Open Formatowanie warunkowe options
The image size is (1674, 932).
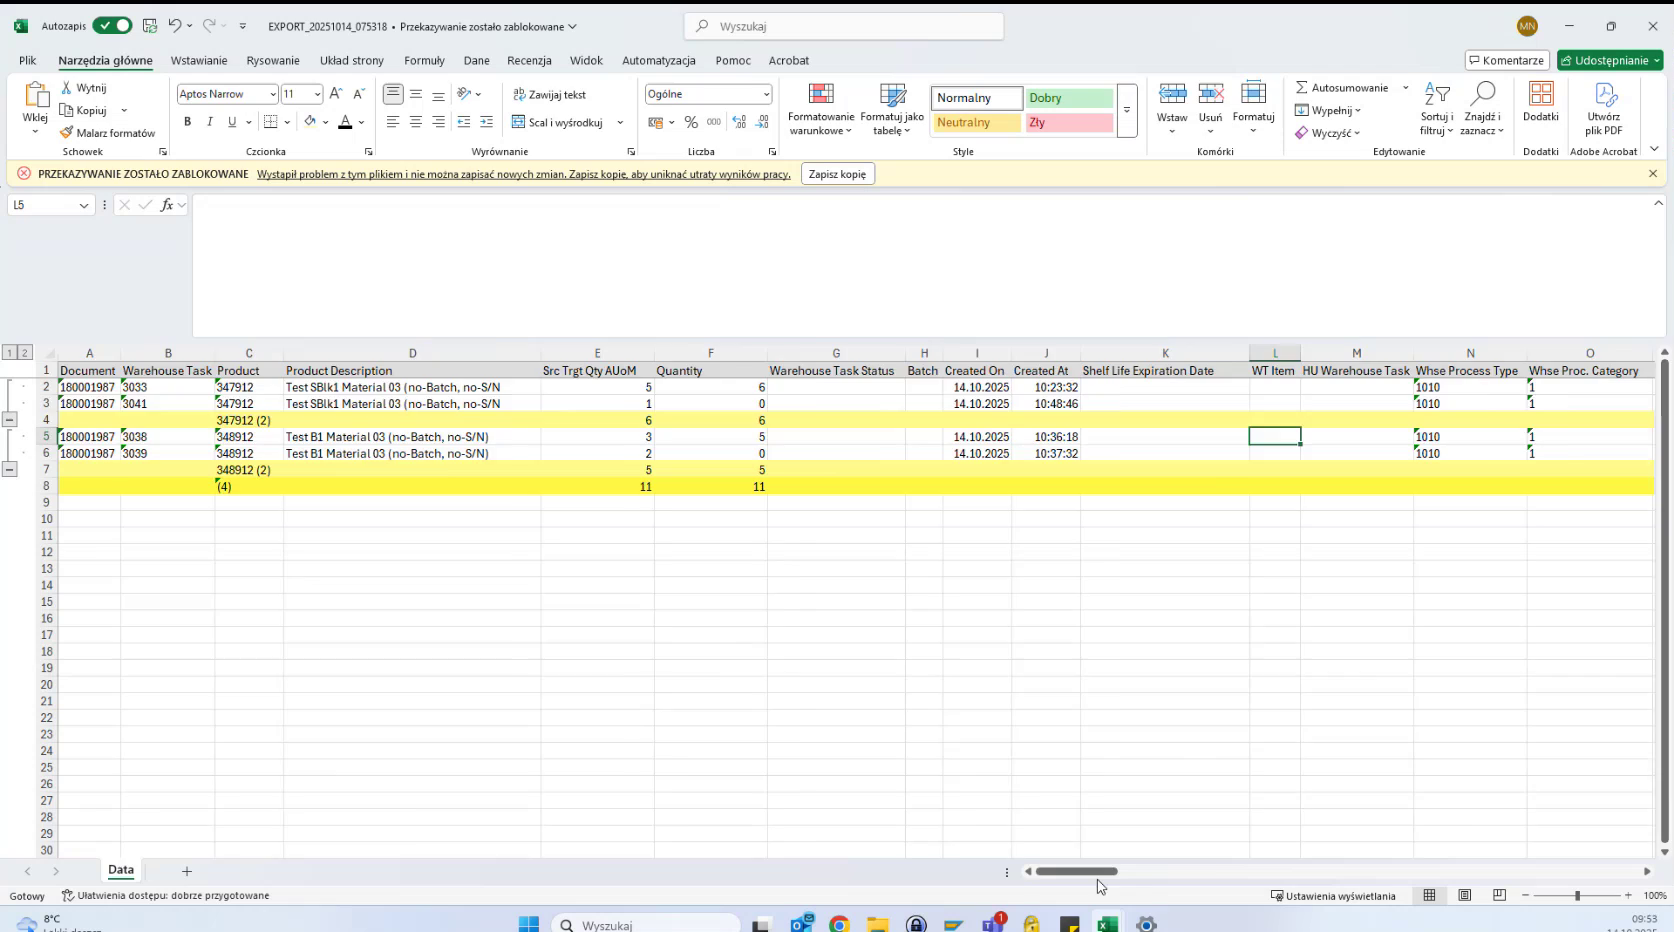[820, 110]
